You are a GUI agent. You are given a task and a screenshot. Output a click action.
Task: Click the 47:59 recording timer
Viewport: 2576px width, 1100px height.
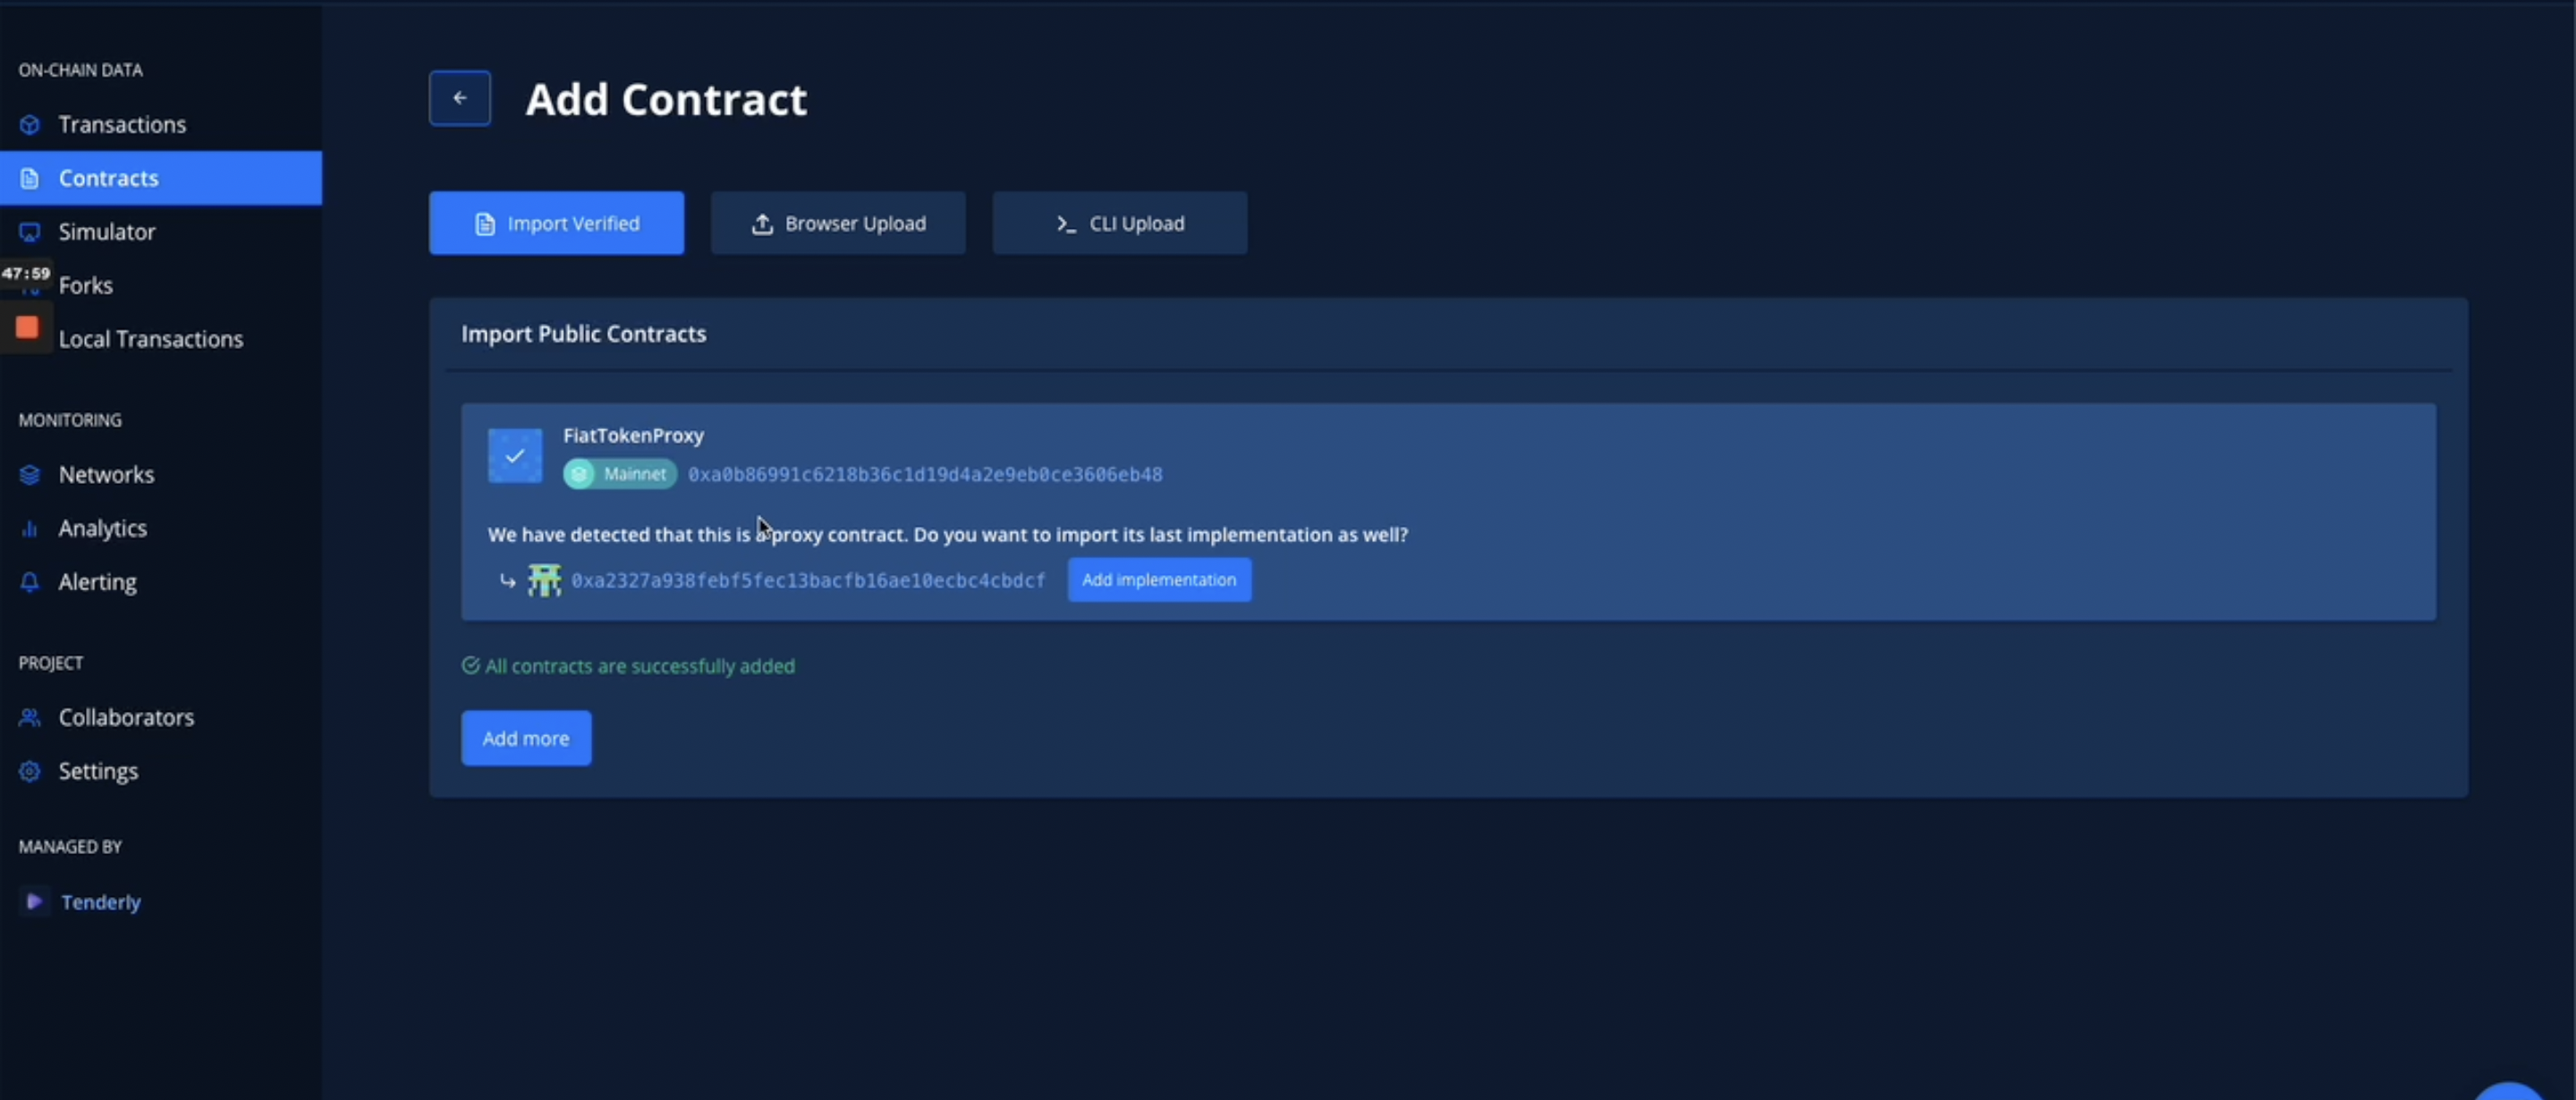point(26,273)
